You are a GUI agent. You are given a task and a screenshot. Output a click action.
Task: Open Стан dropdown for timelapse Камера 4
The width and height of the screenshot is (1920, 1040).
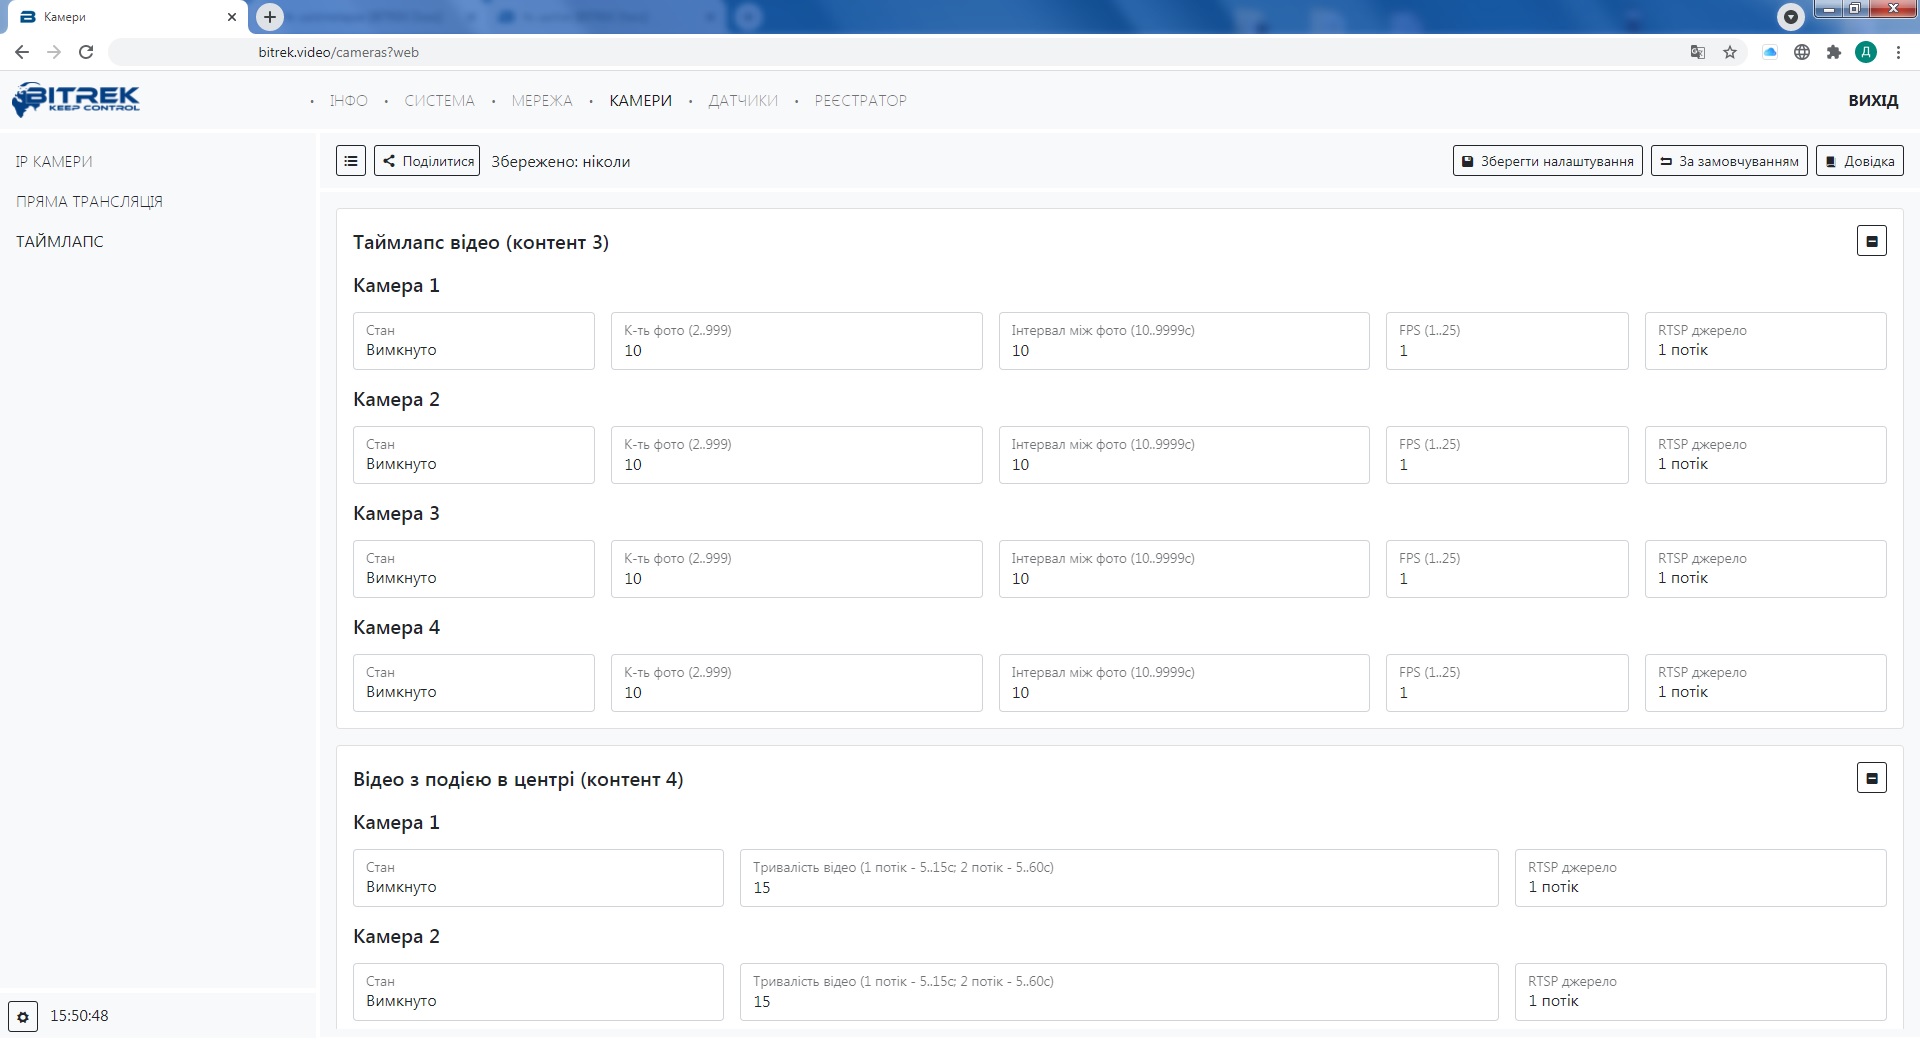coord(473,683)
